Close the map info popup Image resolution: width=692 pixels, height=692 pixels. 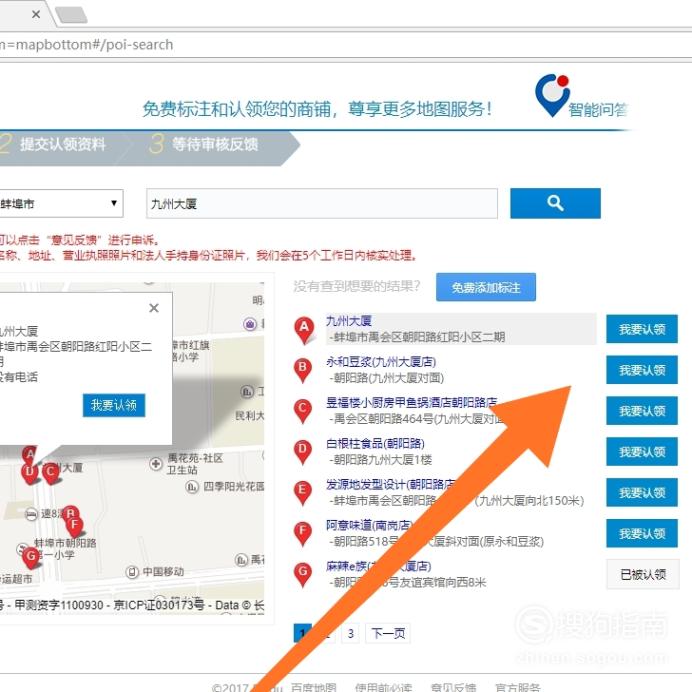[x=154, y=308]
